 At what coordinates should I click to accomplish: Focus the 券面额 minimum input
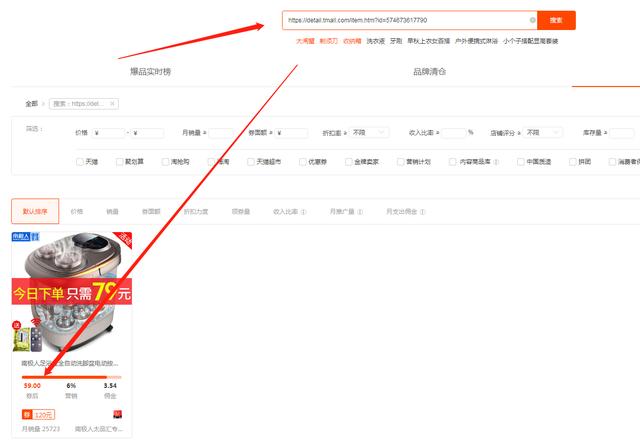tap(291, 133)
